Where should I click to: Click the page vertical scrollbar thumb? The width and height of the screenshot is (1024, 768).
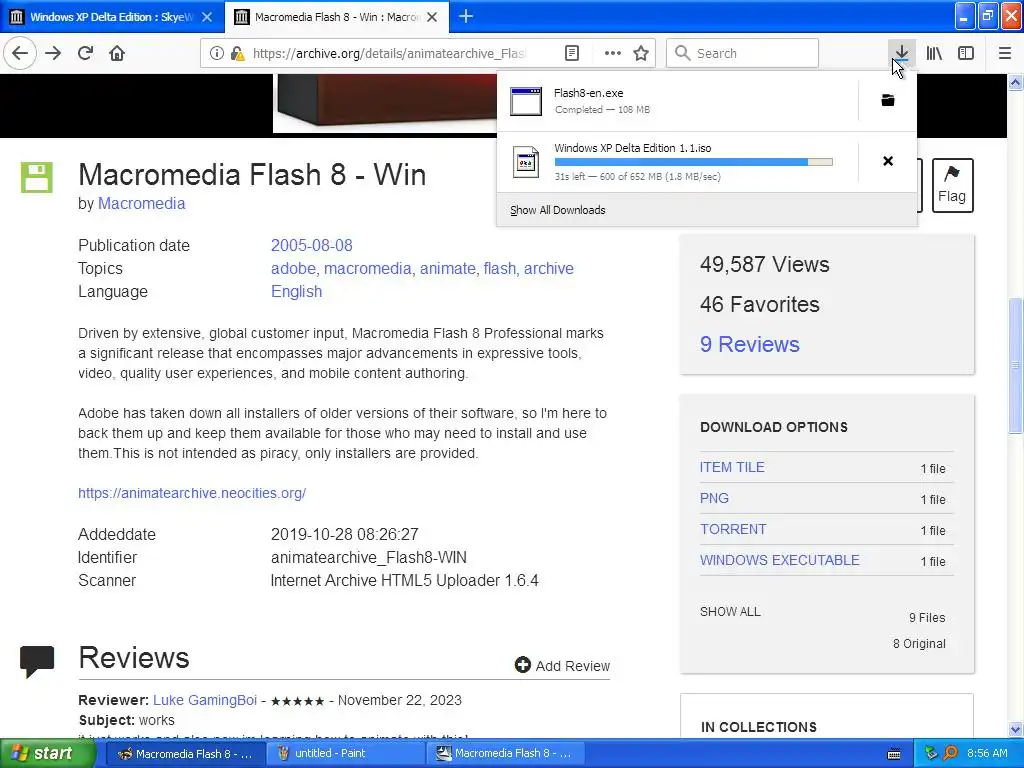1015,364
